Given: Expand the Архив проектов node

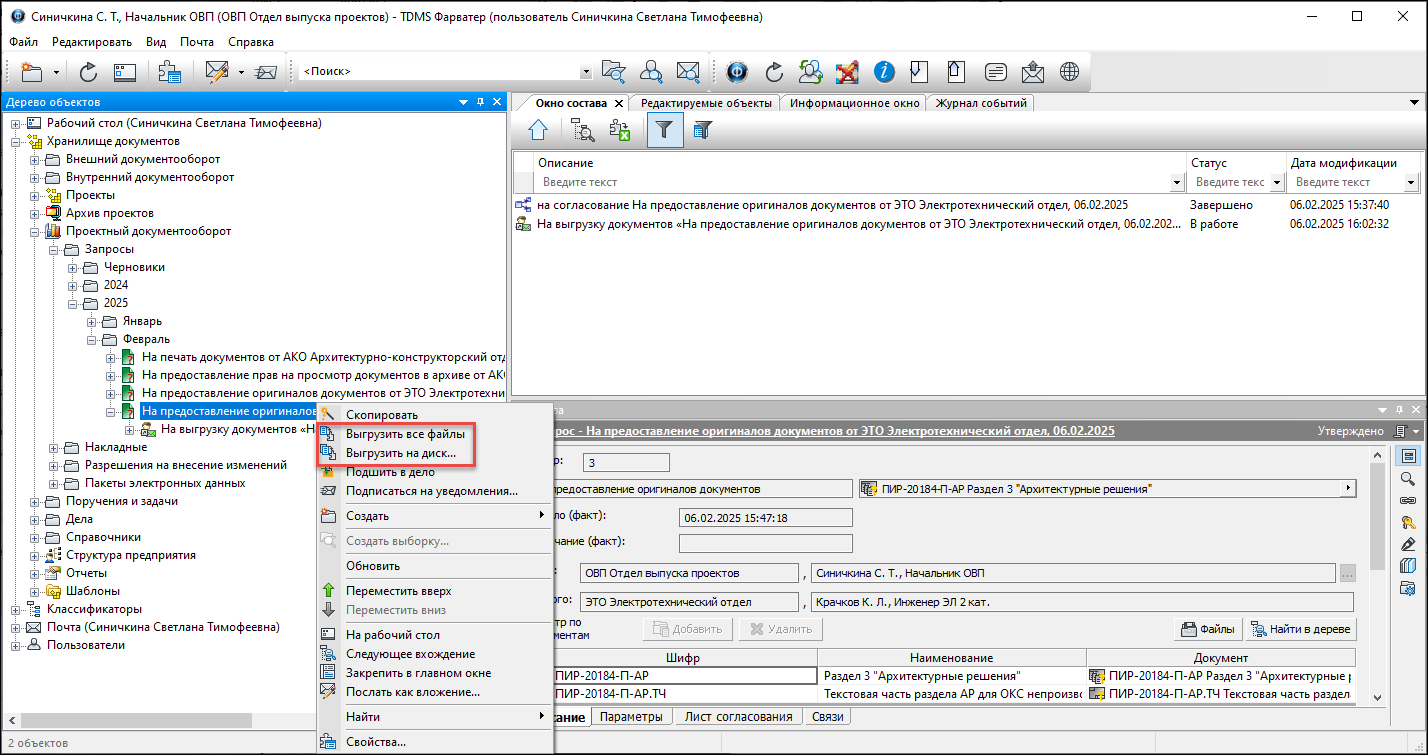Looking at the screenshot, I should click(x=34, y=213).
